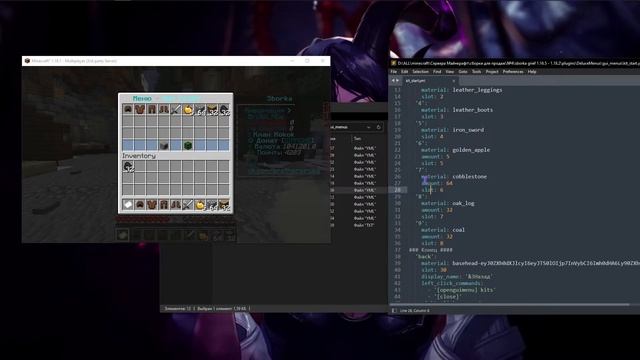Click the 'slot: 30' code line
The height and width of the screenshot is (360, 640).
click(x=434, y=270)
